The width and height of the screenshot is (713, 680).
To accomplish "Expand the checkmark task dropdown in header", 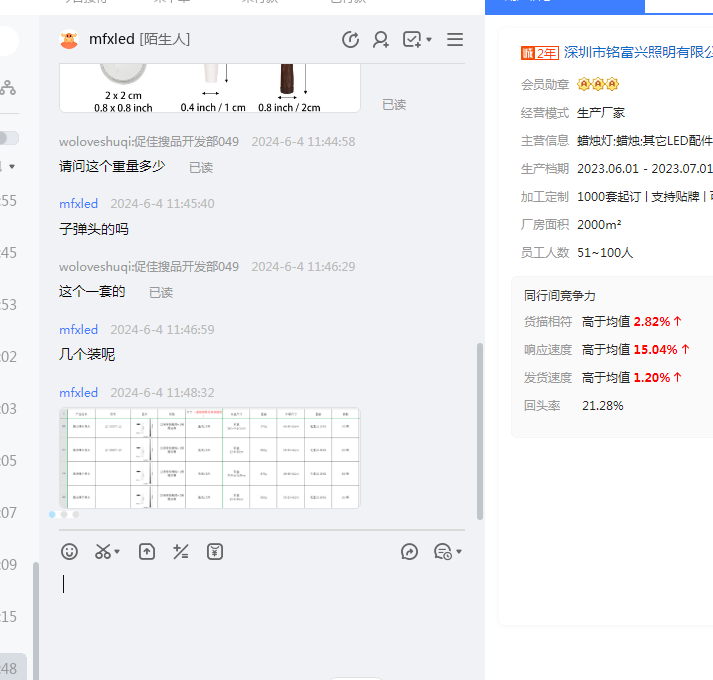I will (429, 40).
